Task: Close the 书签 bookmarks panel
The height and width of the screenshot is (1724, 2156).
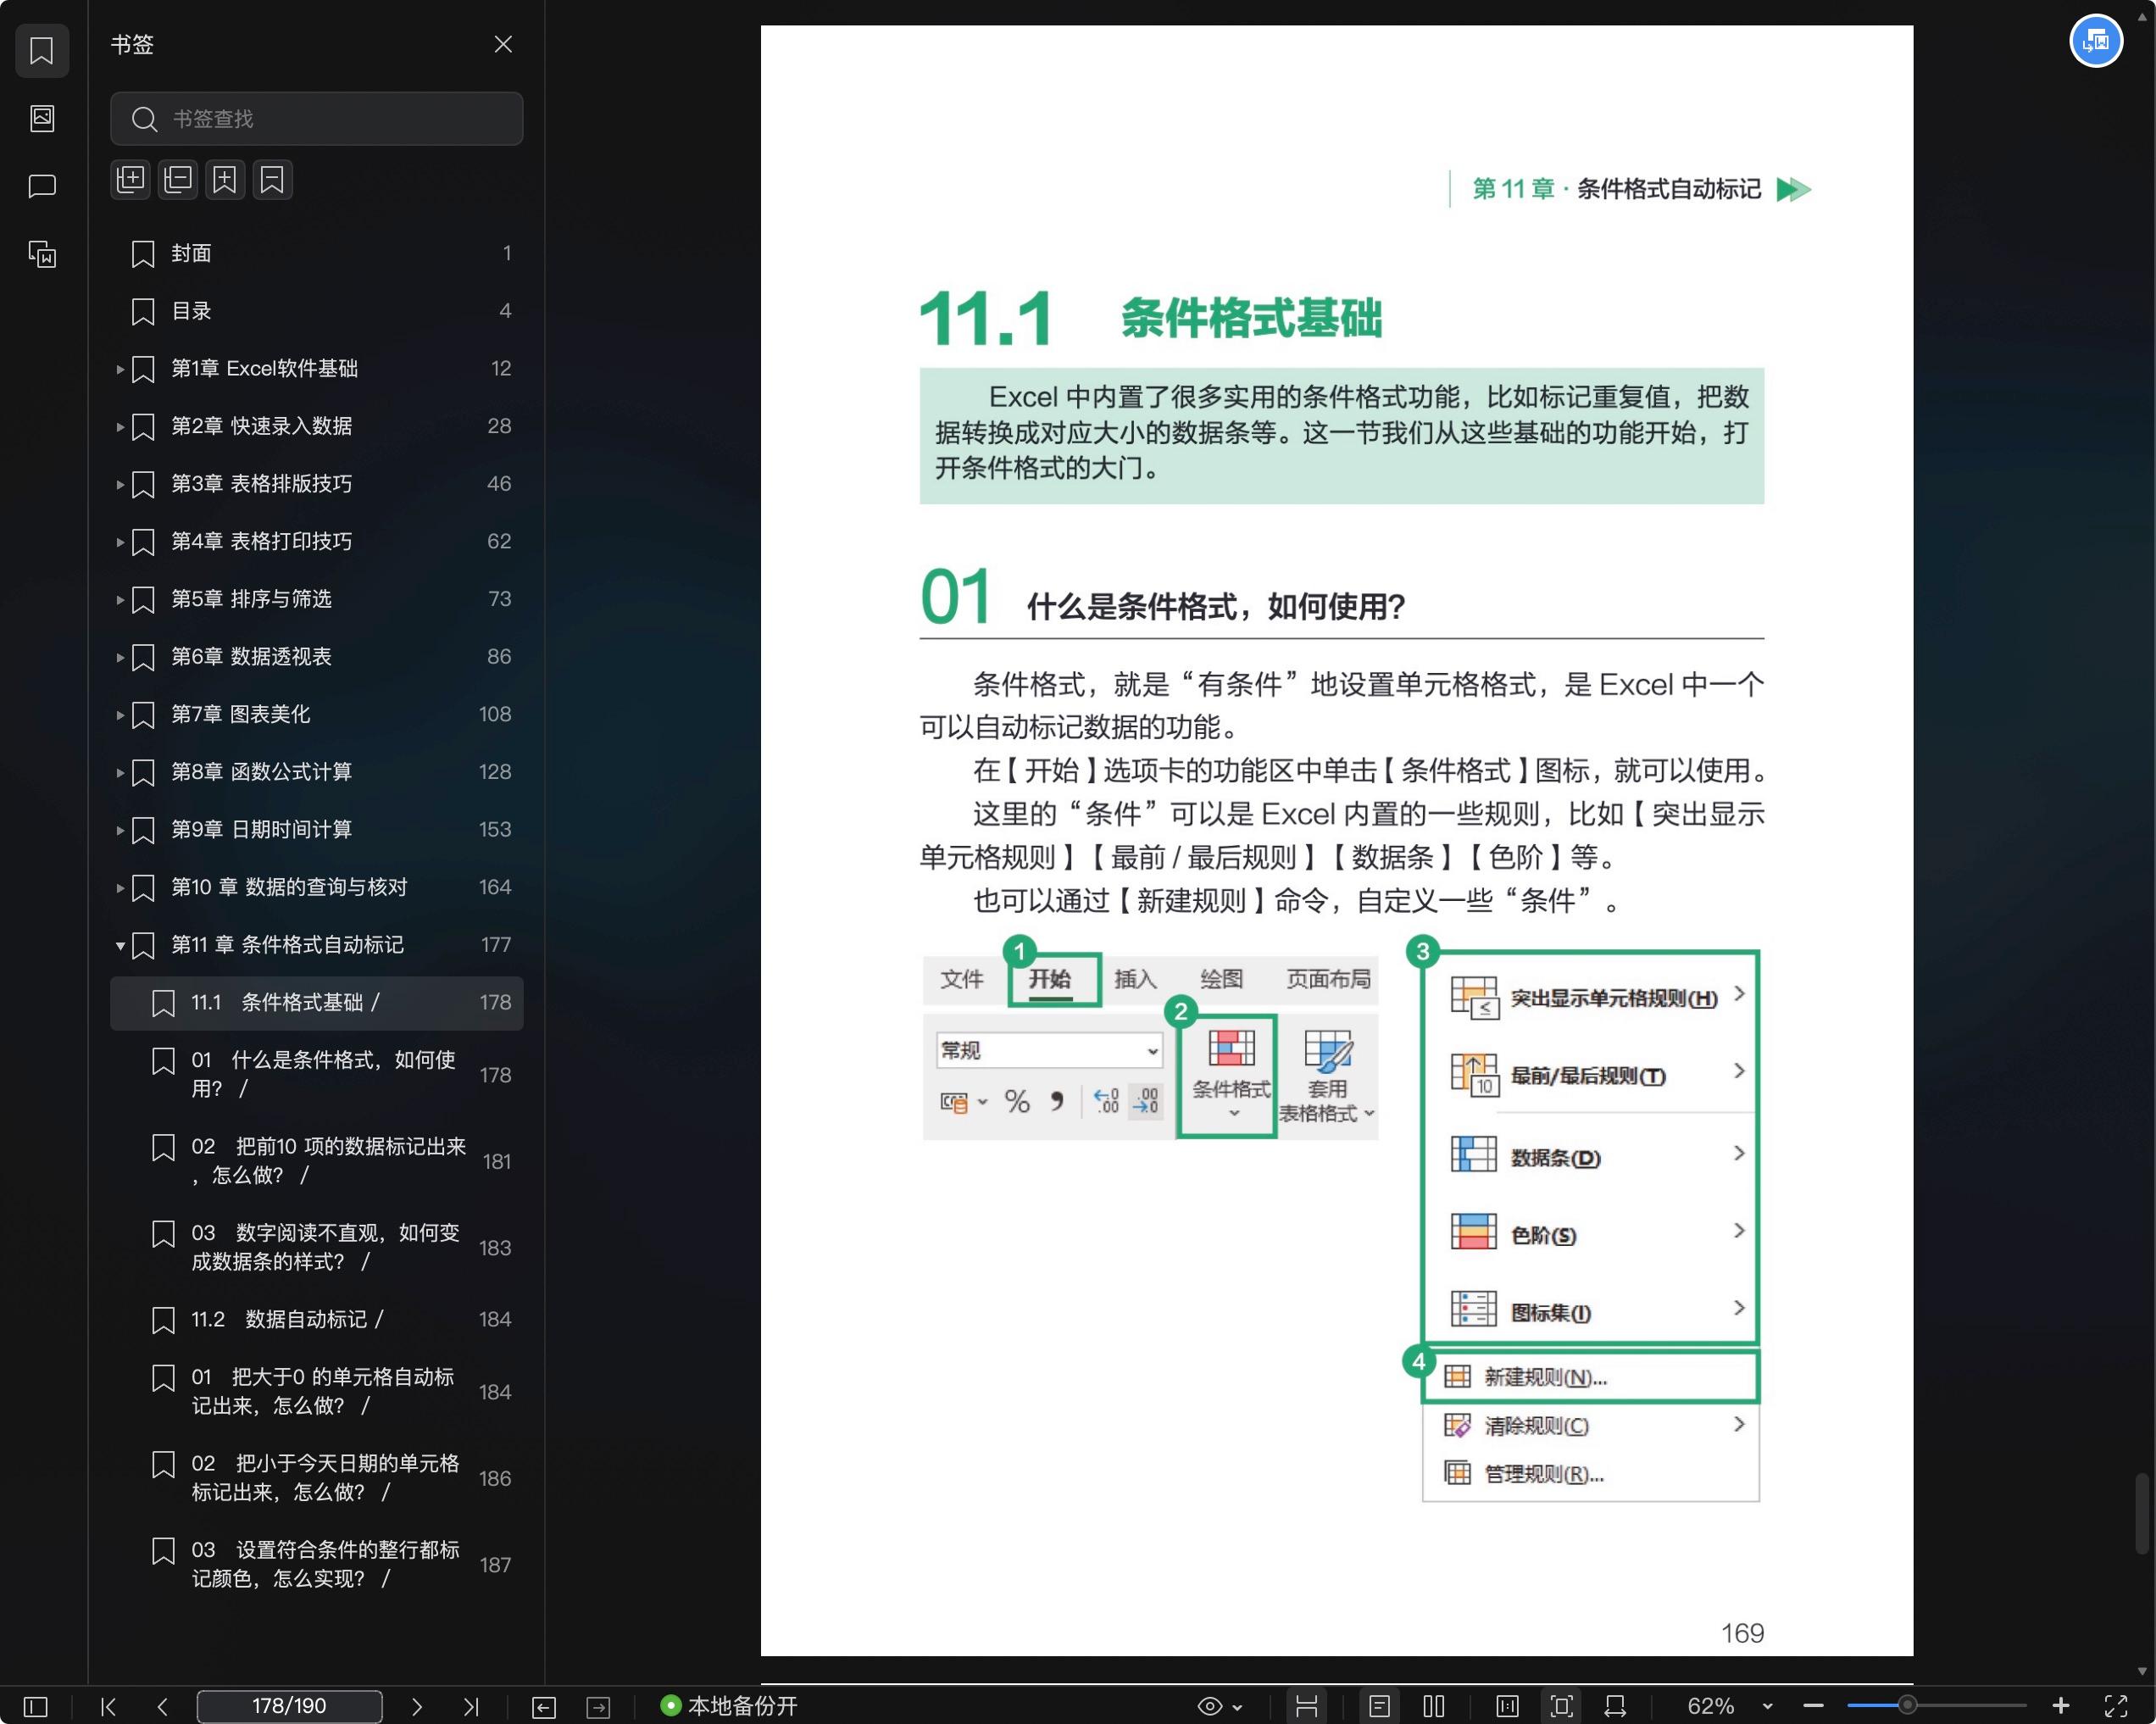Action: tap(503, 44)
